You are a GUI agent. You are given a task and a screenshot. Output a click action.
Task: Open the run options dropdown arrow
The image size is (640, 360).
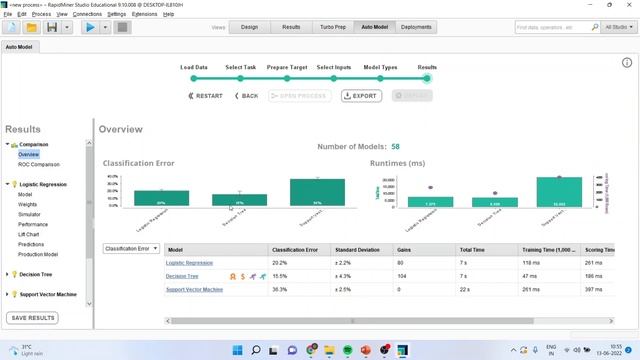pyautogui.click(x=105, y=27)
